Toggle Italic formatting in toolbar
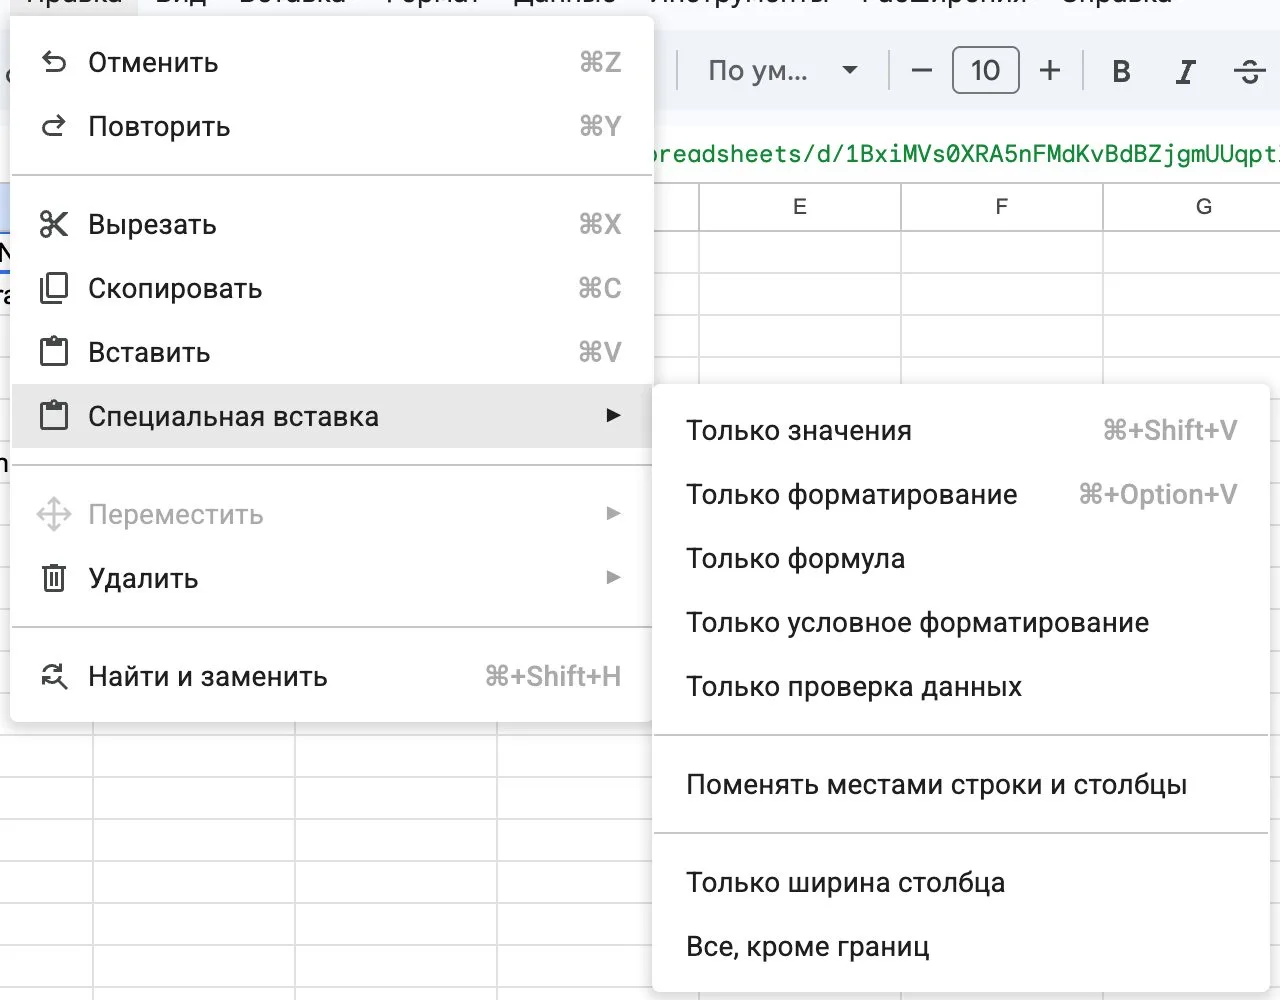 tap(1186, 71)
